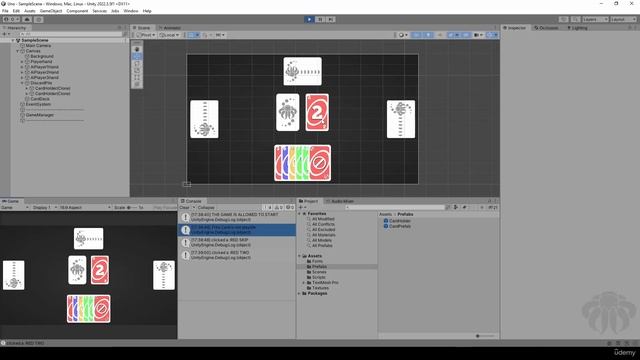Open the File menu
The height and width of the screenshot is (360, 640).
click(x=5, y=11)
